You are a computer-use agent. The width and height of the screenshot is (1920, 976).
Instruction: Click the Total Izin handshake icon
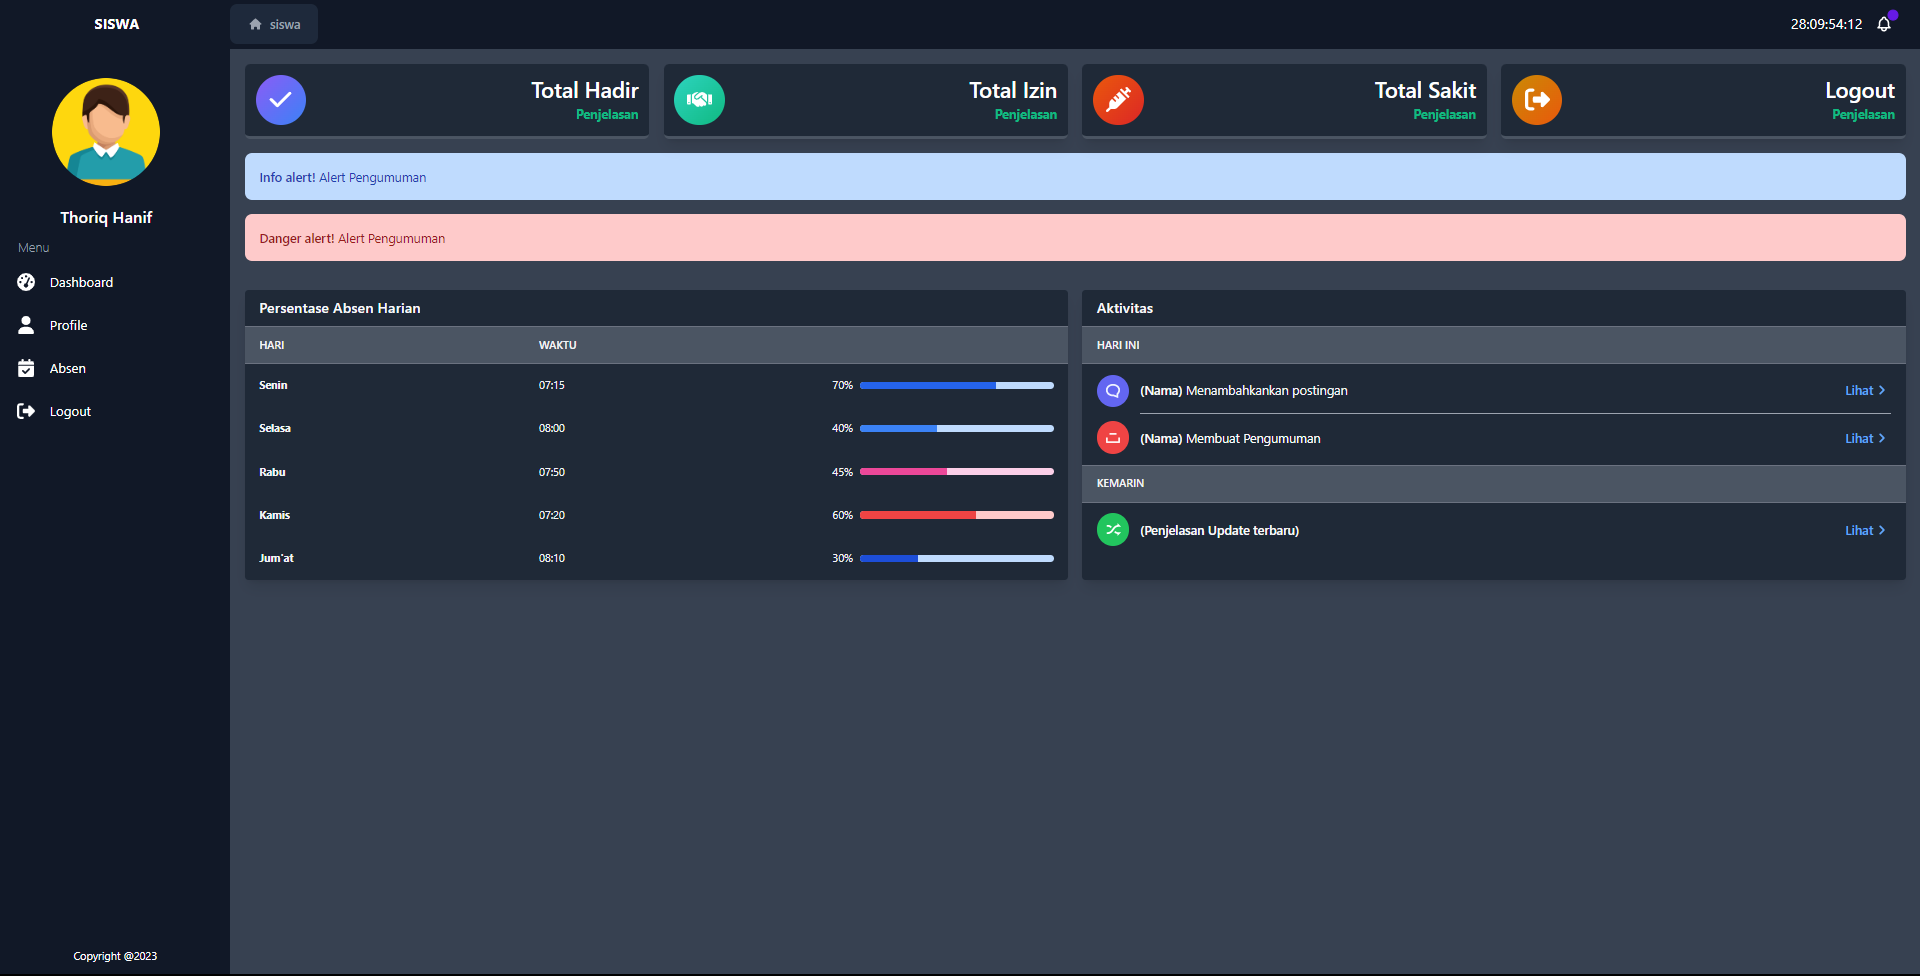point(699,100)
